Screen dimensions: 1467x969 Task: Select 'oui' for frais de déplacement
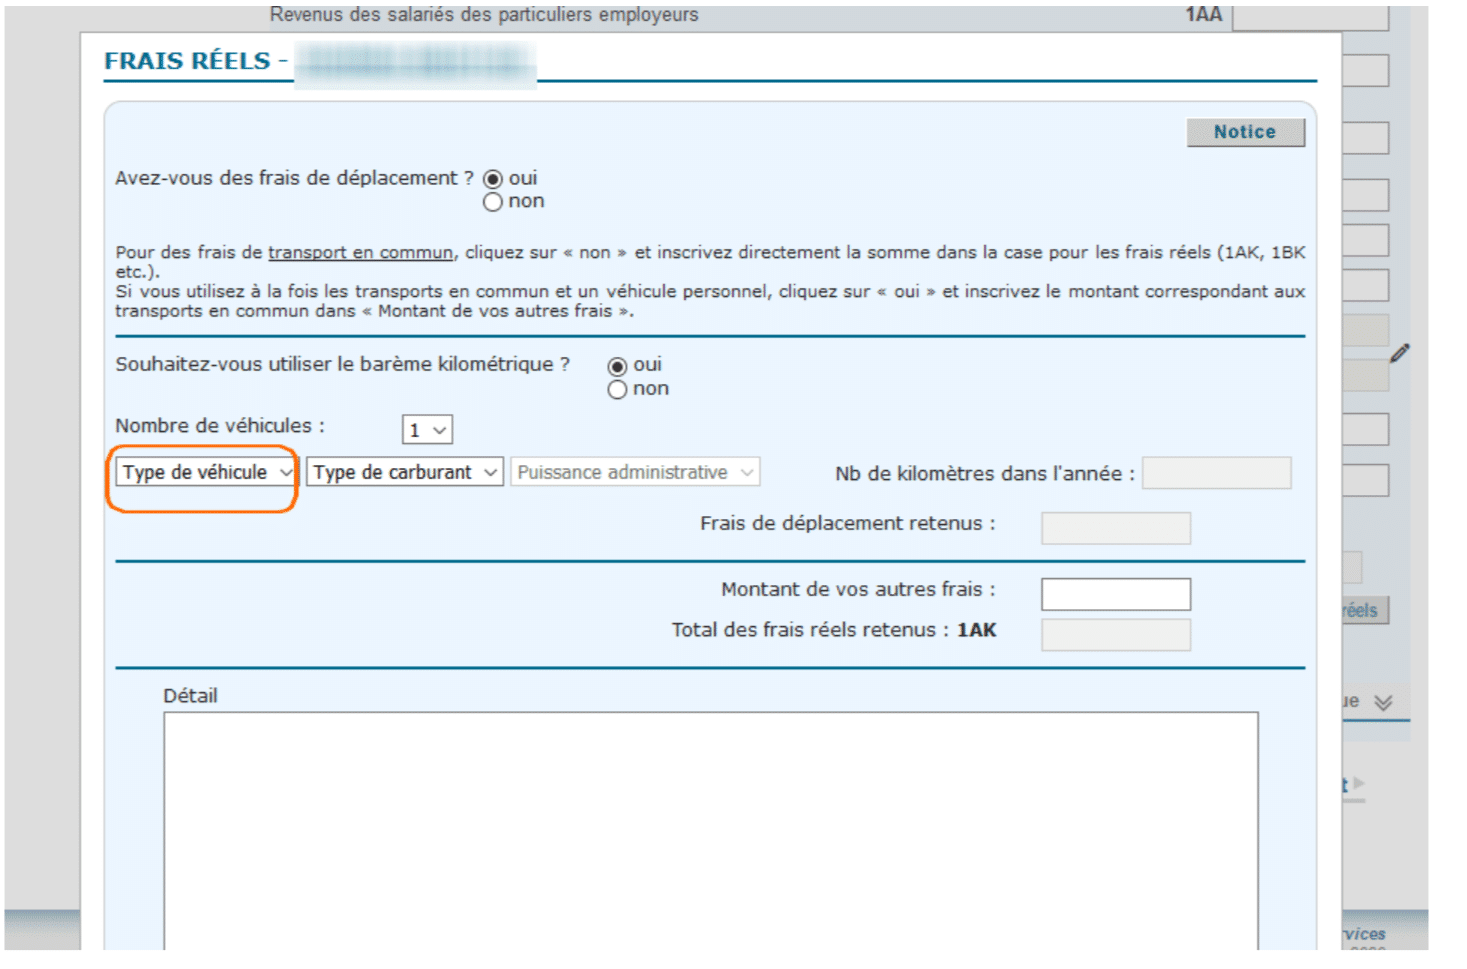click(x=493, y=179)
